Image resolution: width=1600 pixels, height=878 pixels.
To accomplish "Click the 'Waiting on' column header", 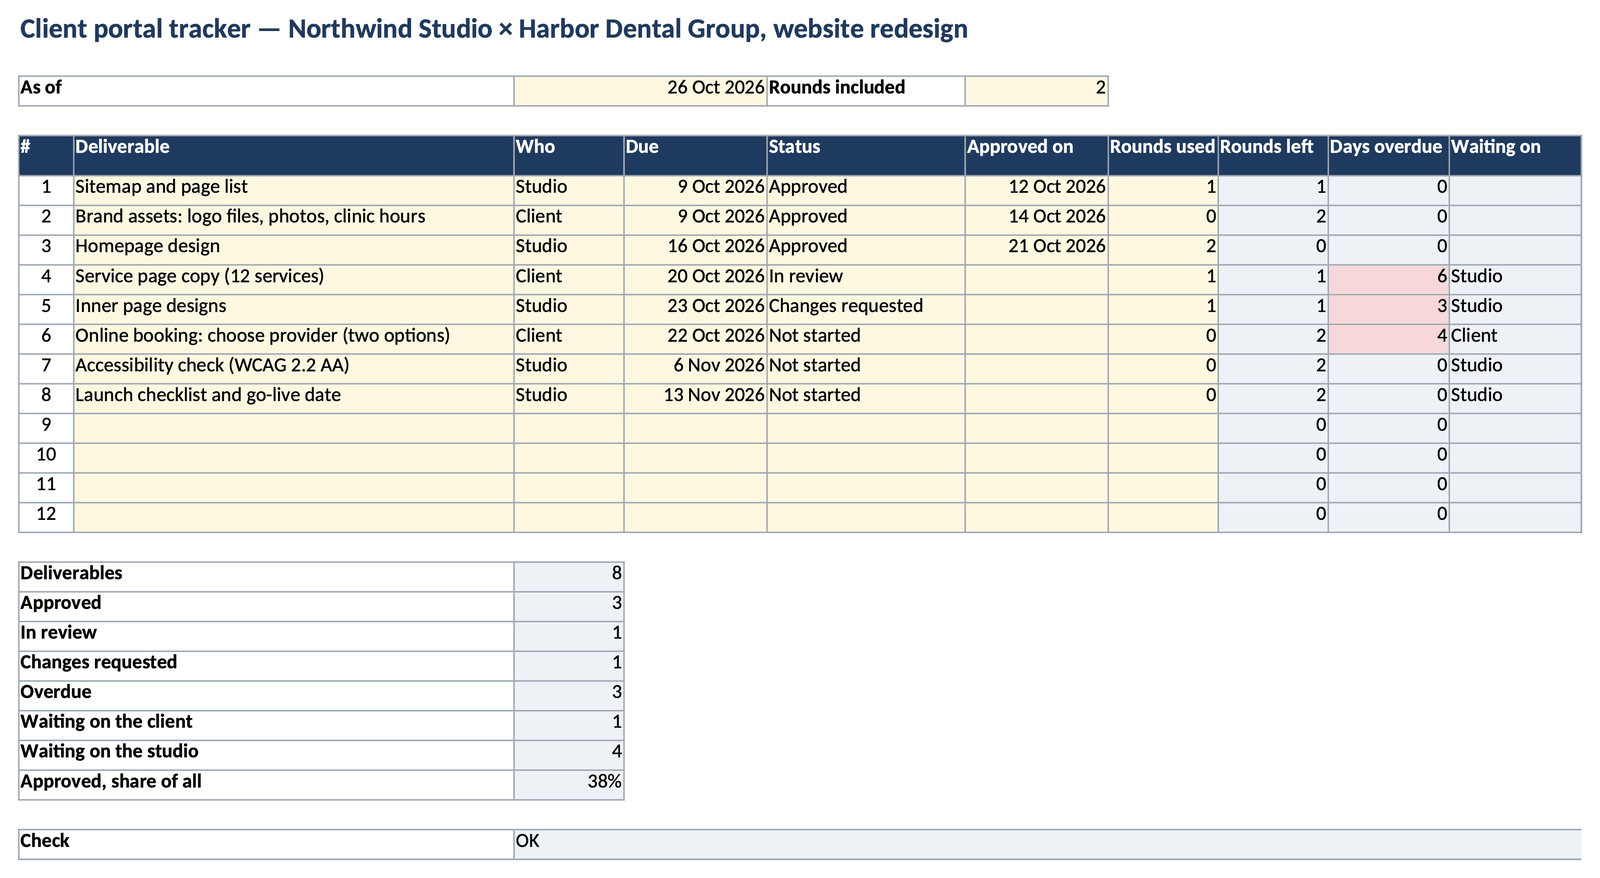I will (1515, 156).
